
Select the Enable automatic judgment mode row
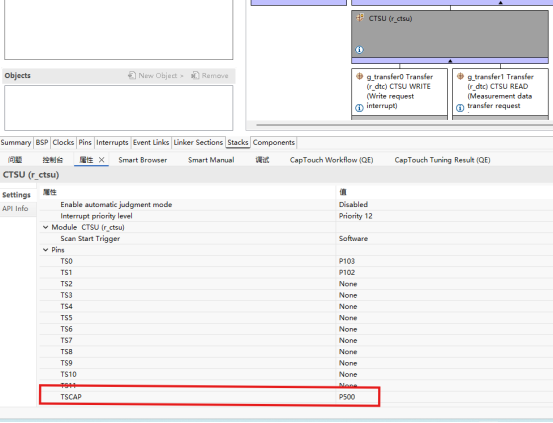pos(296,205)
